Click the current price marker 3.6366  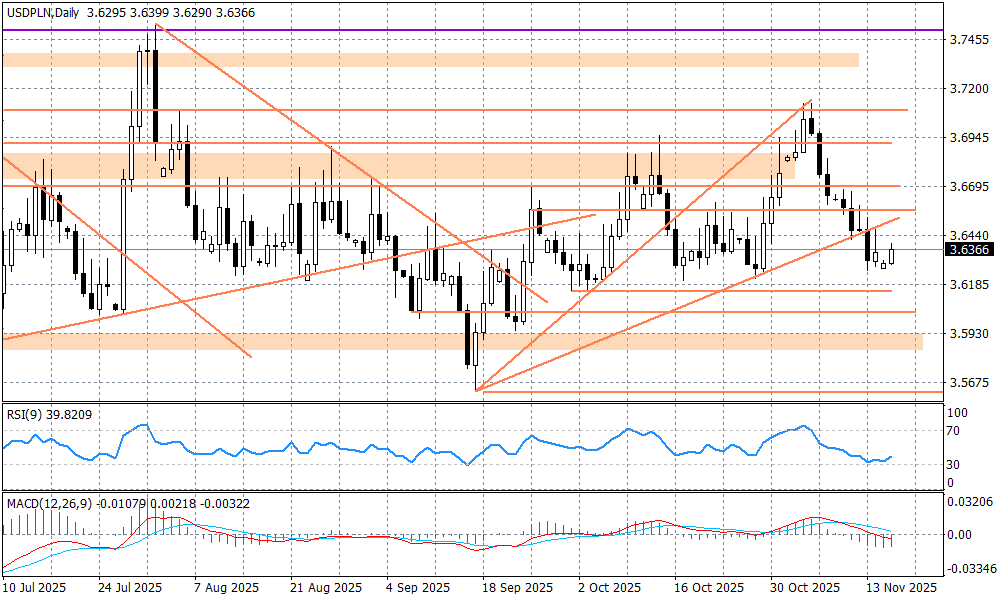point(968,250)
